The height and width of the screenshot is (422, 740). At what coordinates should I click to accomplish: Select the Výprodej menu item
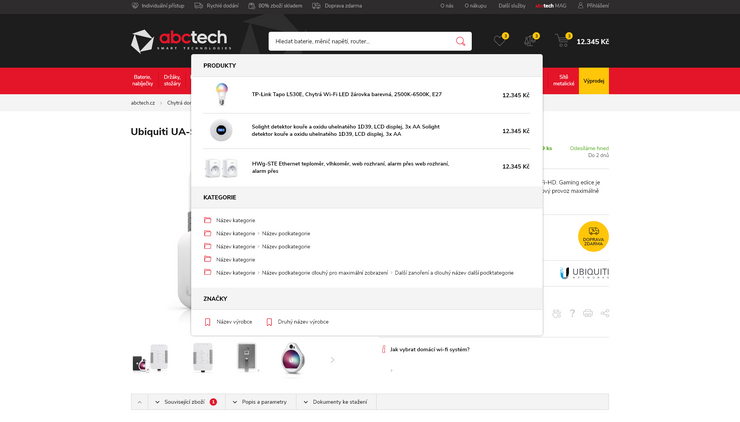click(593, 80)
